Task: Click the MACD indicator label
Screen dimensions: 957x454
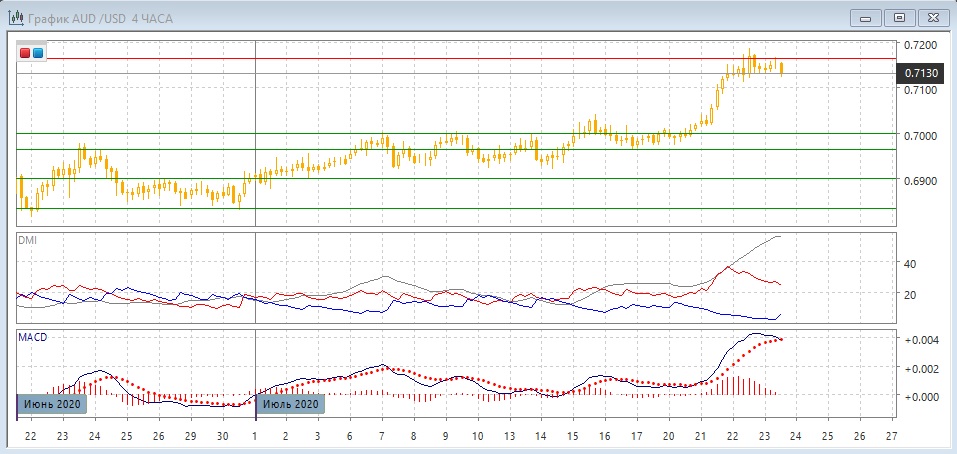Action: click(33, 338)
